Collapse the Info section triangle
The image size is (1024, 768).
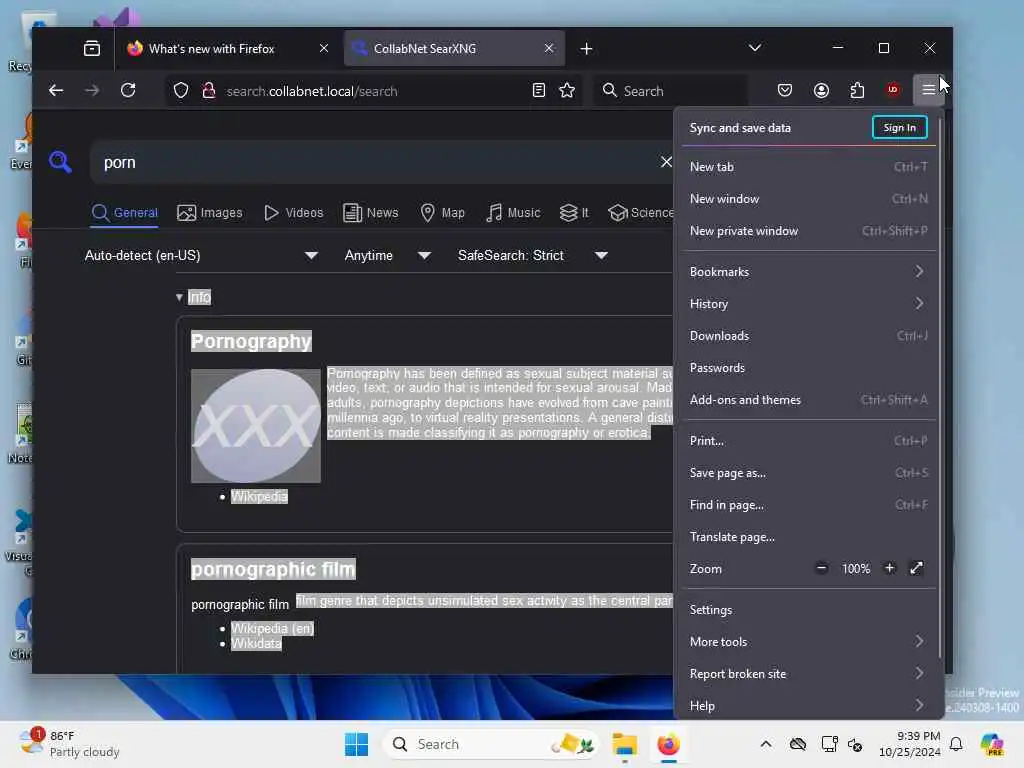coord(179,297)
